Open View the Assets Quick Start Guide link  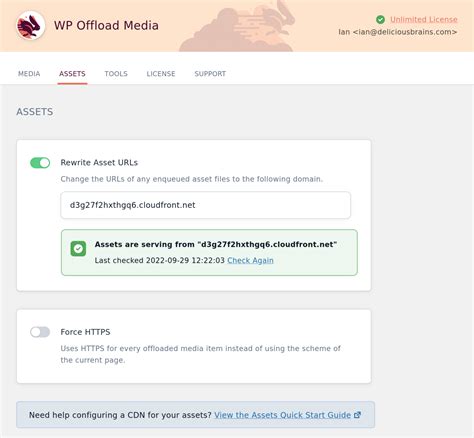click(282, 415)
